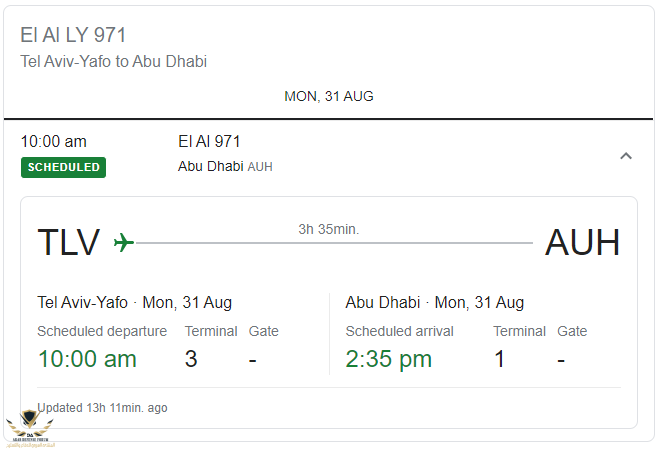This screenshot has height=449, width=661.
Task: Click the Abu Dhabi AUH destination label
Action: (x=225, y=167)
